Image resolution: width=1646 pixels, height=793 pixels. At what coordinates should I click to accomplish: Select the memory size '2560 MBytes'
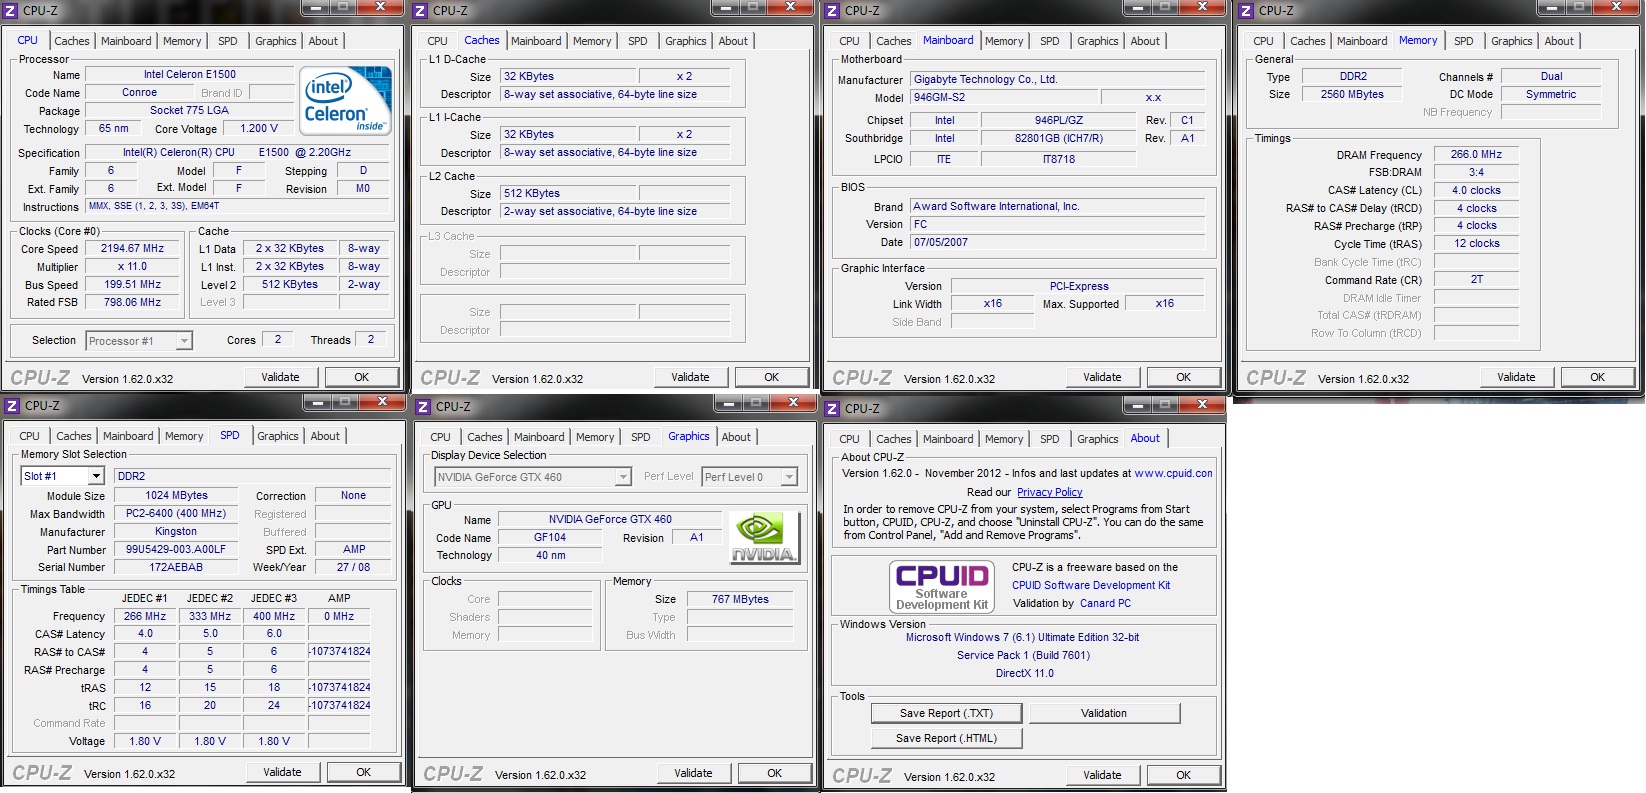[x=1353, y=95]
